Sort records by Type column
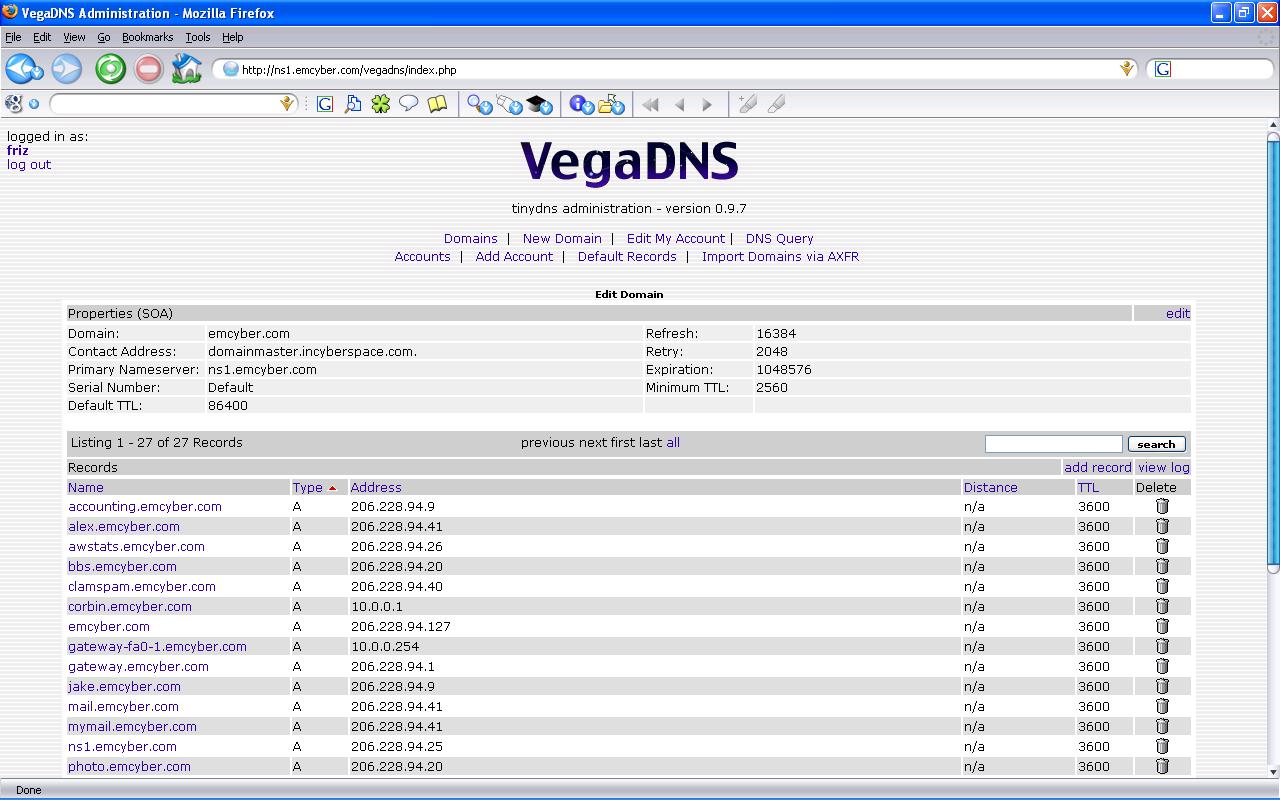Screen dimensions: 1280x800 point(308,487)
